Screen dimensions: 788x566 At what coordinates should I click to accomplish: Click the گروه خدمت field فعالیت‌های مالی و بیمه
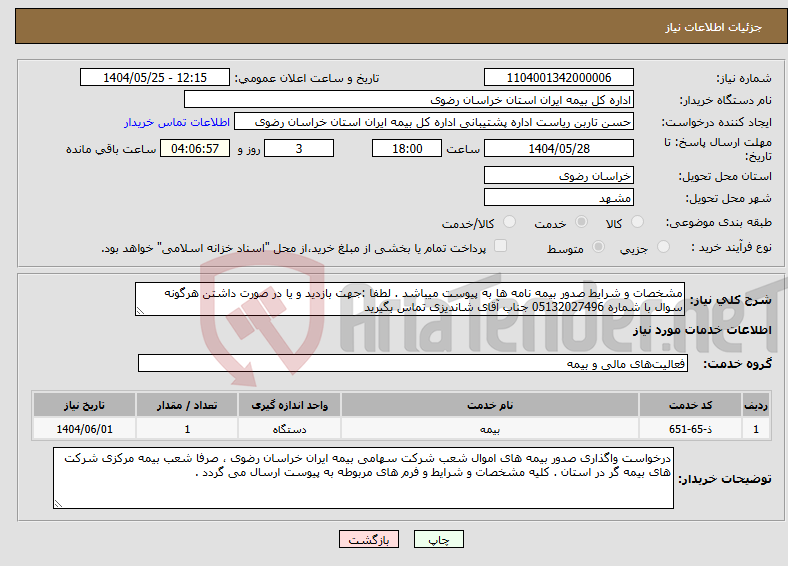(x=413, y=363)
